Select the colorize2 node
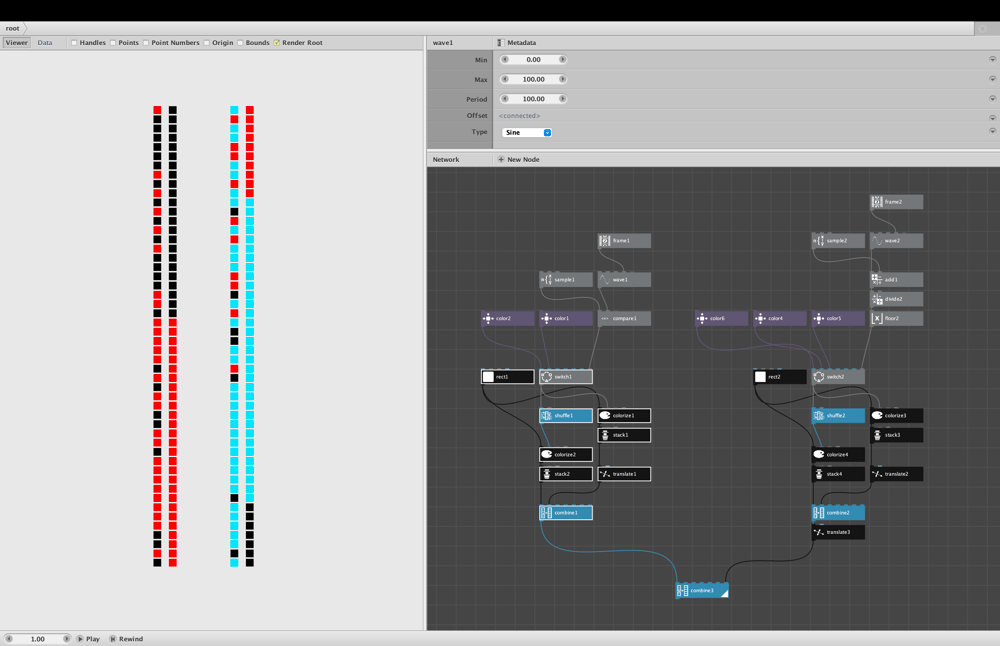The height and width of the screenshot is (646, 1000). pyautogui.click(x=566, y=455)
